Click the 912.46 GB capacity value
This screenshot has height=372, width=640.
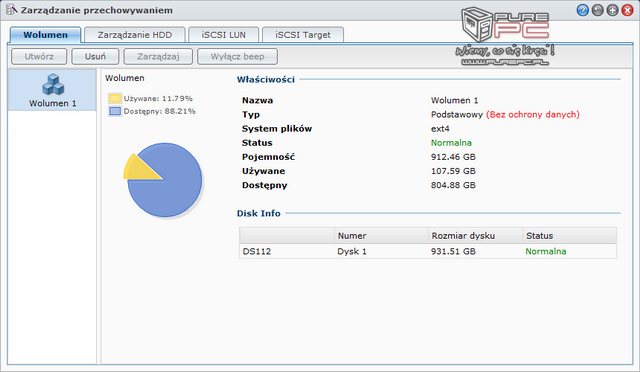coord(453,157)
